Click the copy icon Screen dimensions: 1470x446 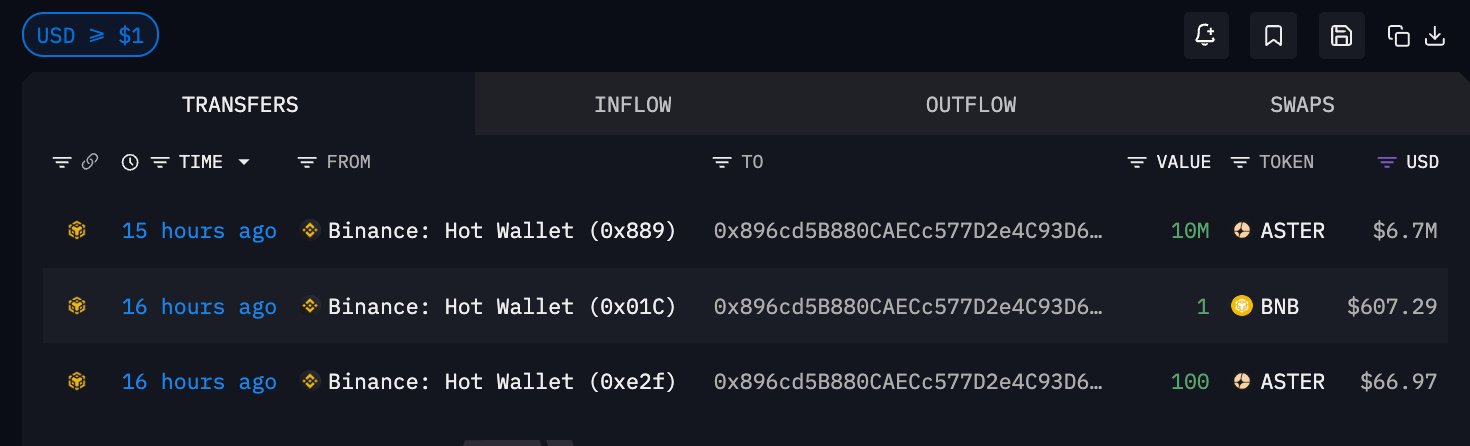pyautogui.click(x=1398, y=36)
